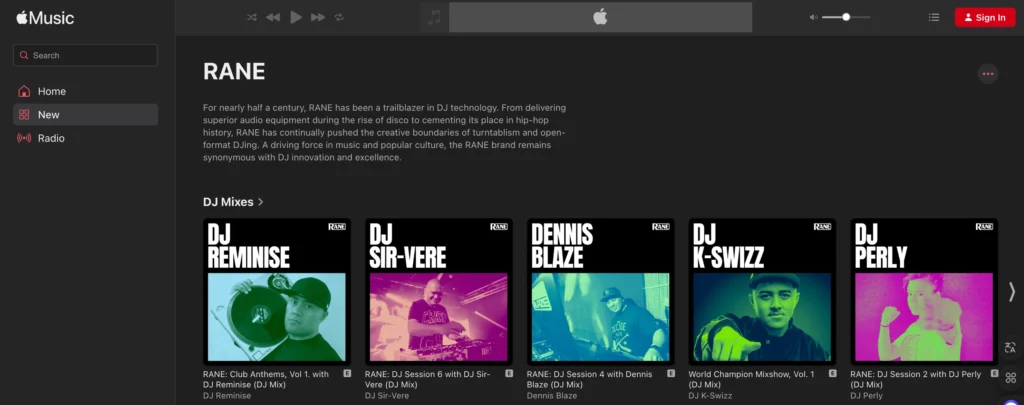The height and width of the screenshot is (405, 1024).
Task: Click explicit badge on Club Anthems mix
Action: pos(347,374)
